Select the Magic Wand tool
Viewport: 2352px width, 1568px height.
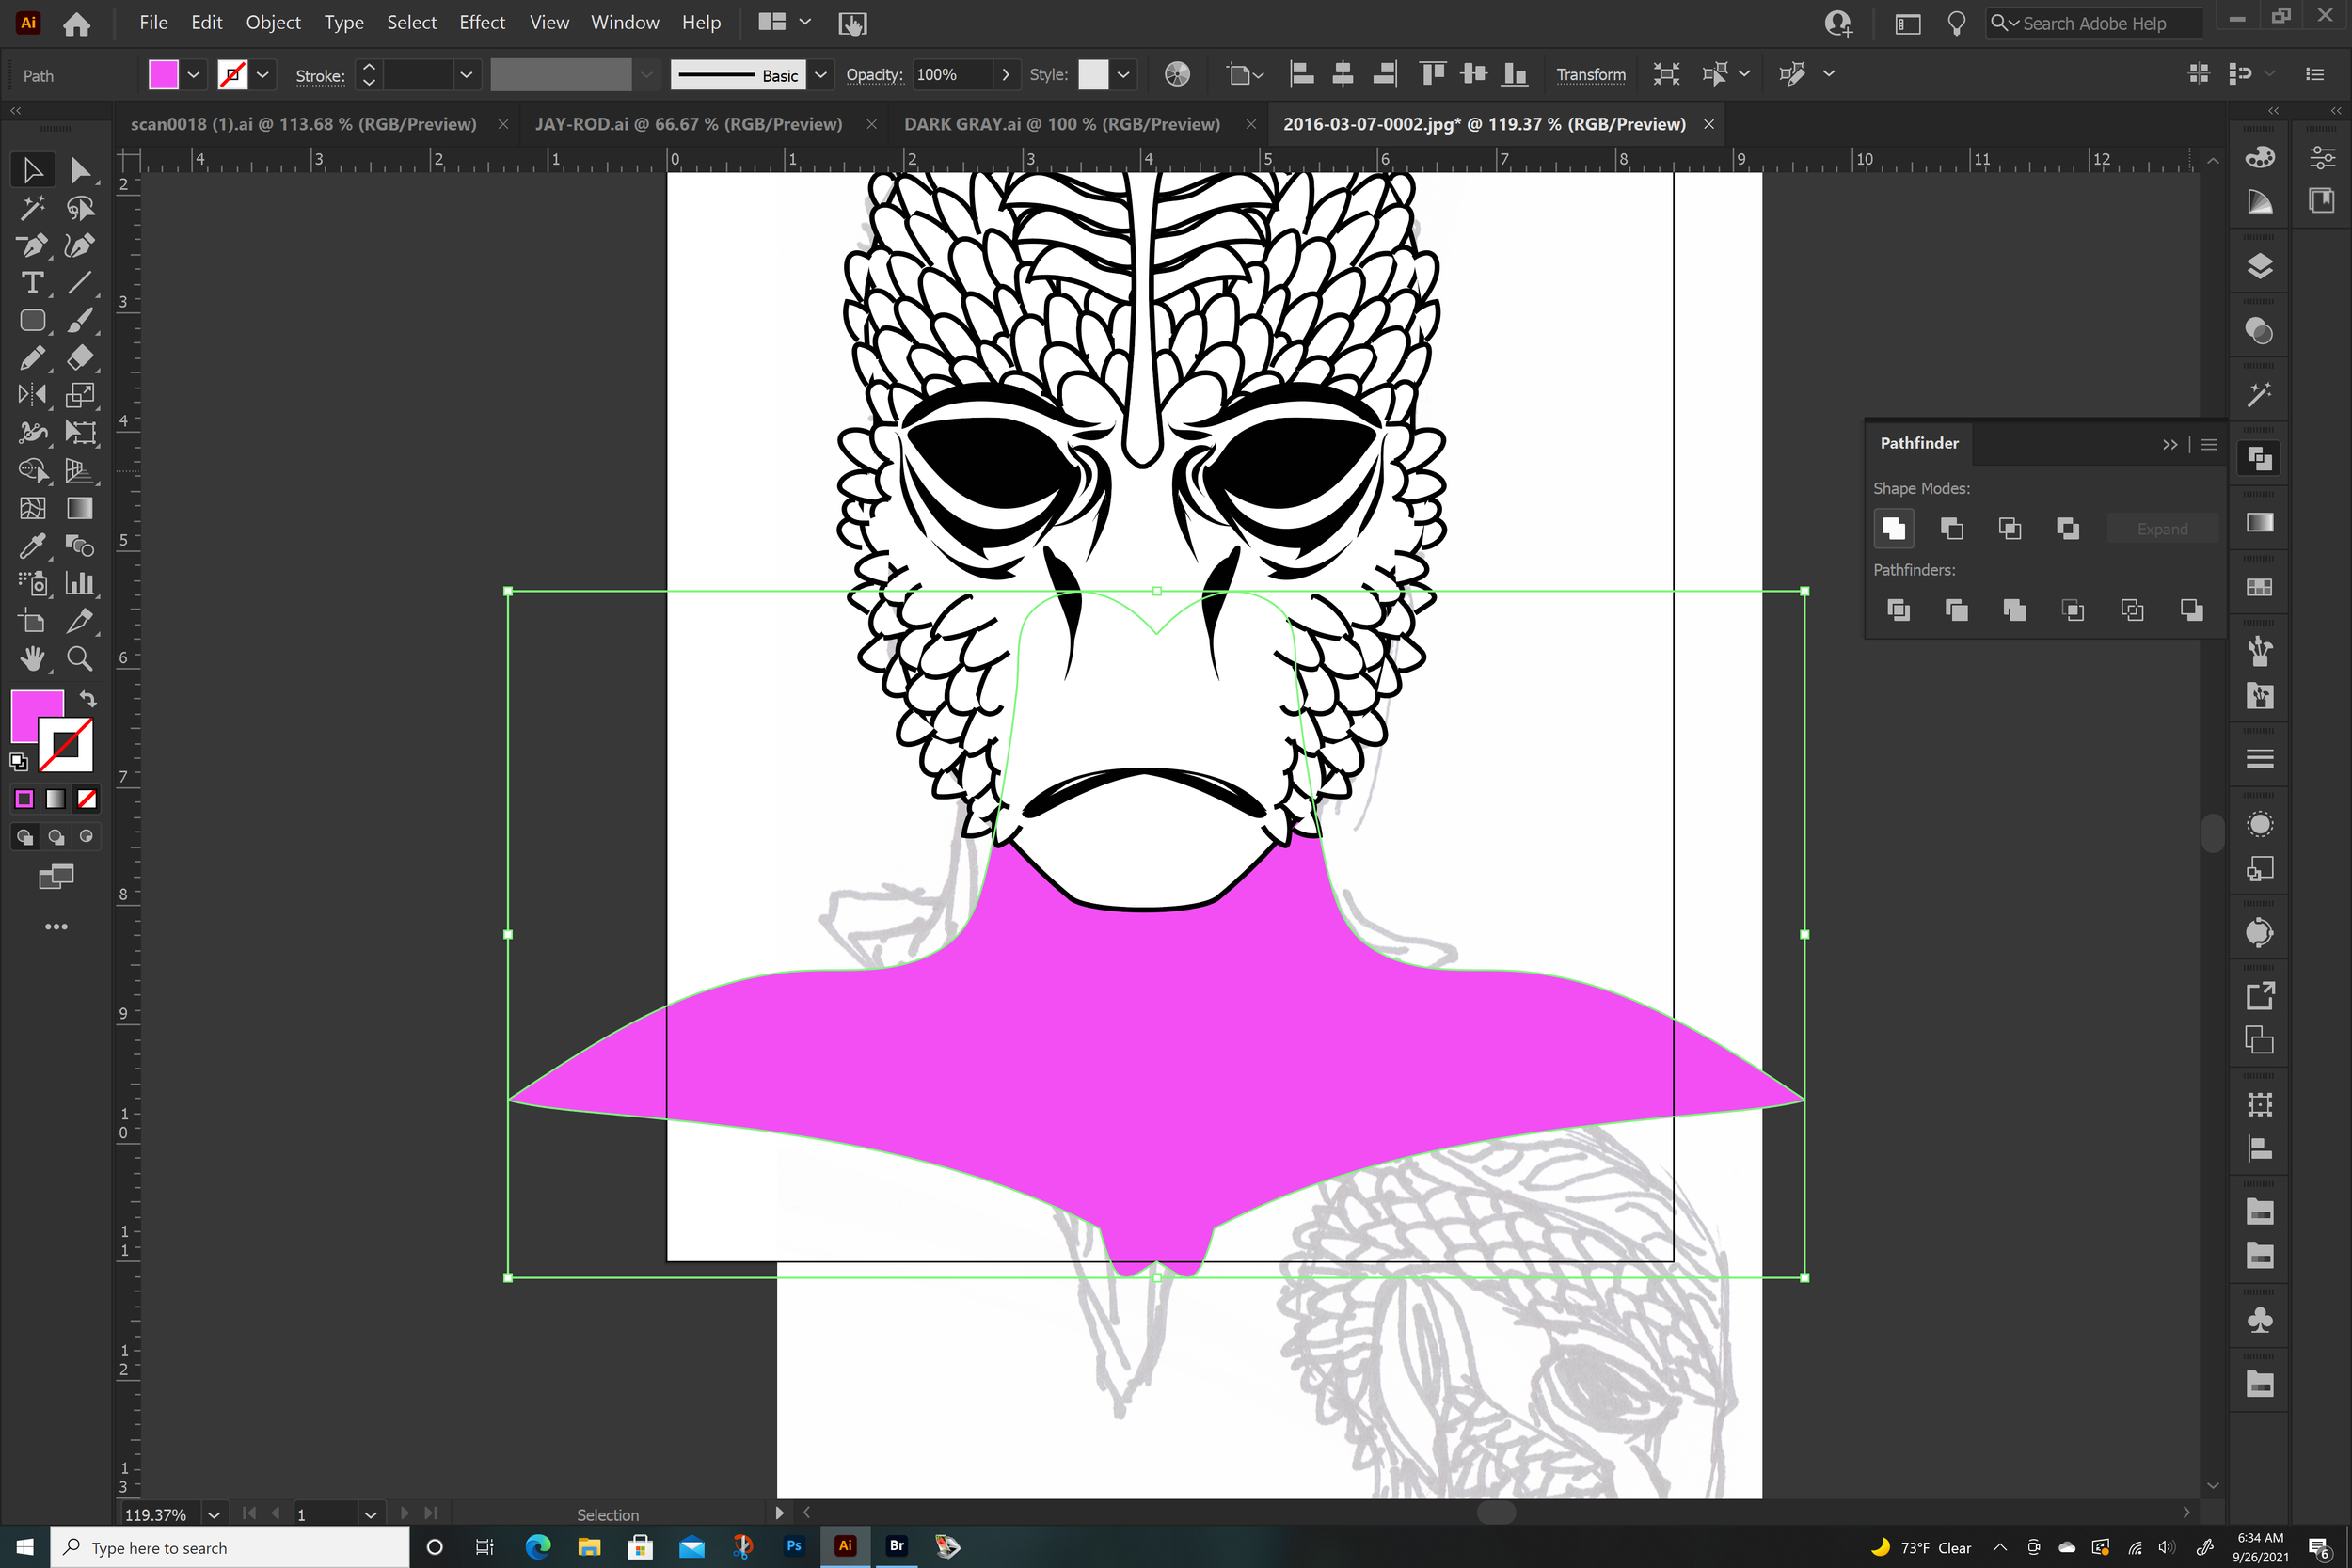click(32, 208)
